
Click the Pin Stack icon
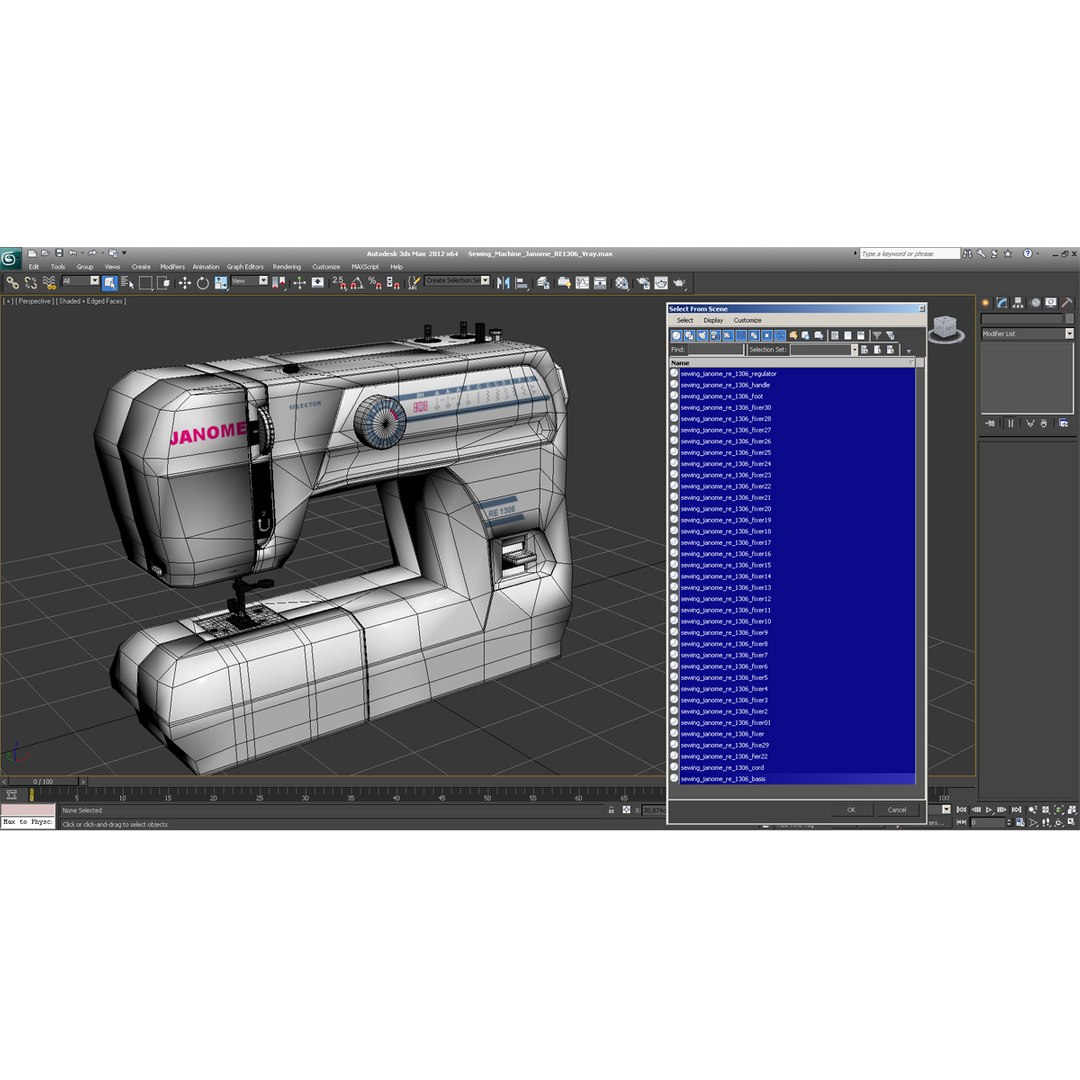pos(990,424)
